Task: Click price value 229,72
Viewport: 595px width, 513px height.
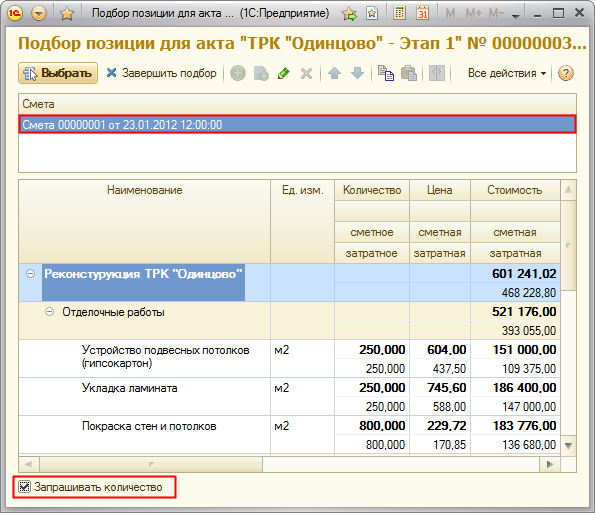Action: [x=447, y=425]
